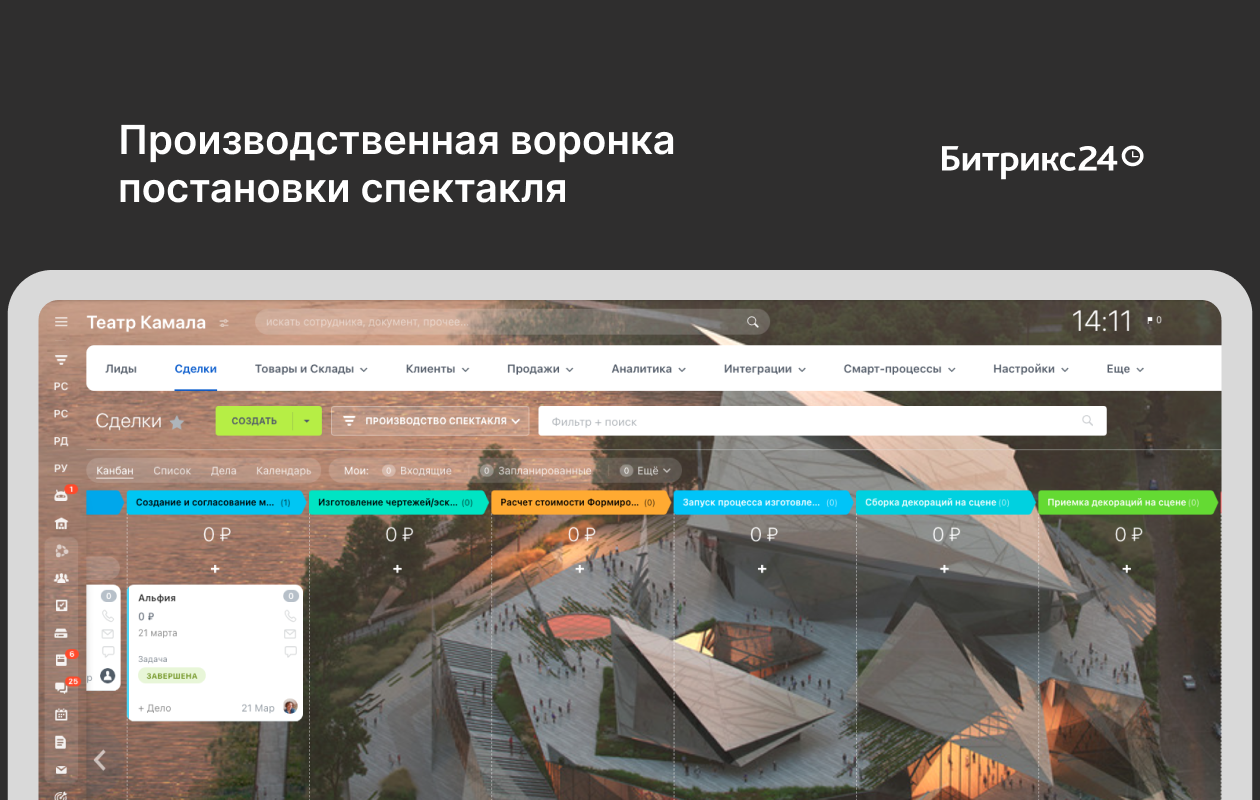Click the green Создать button
The height and width of the screenshot is (800, 1260).
coord(254,421)
